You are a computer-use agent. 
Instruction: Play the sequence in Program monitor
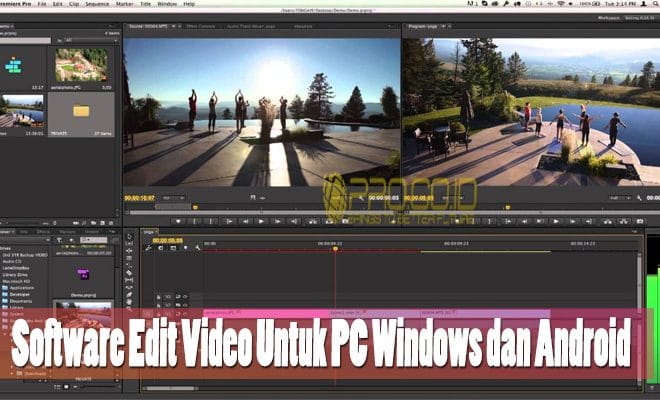(x=556, y=221)
